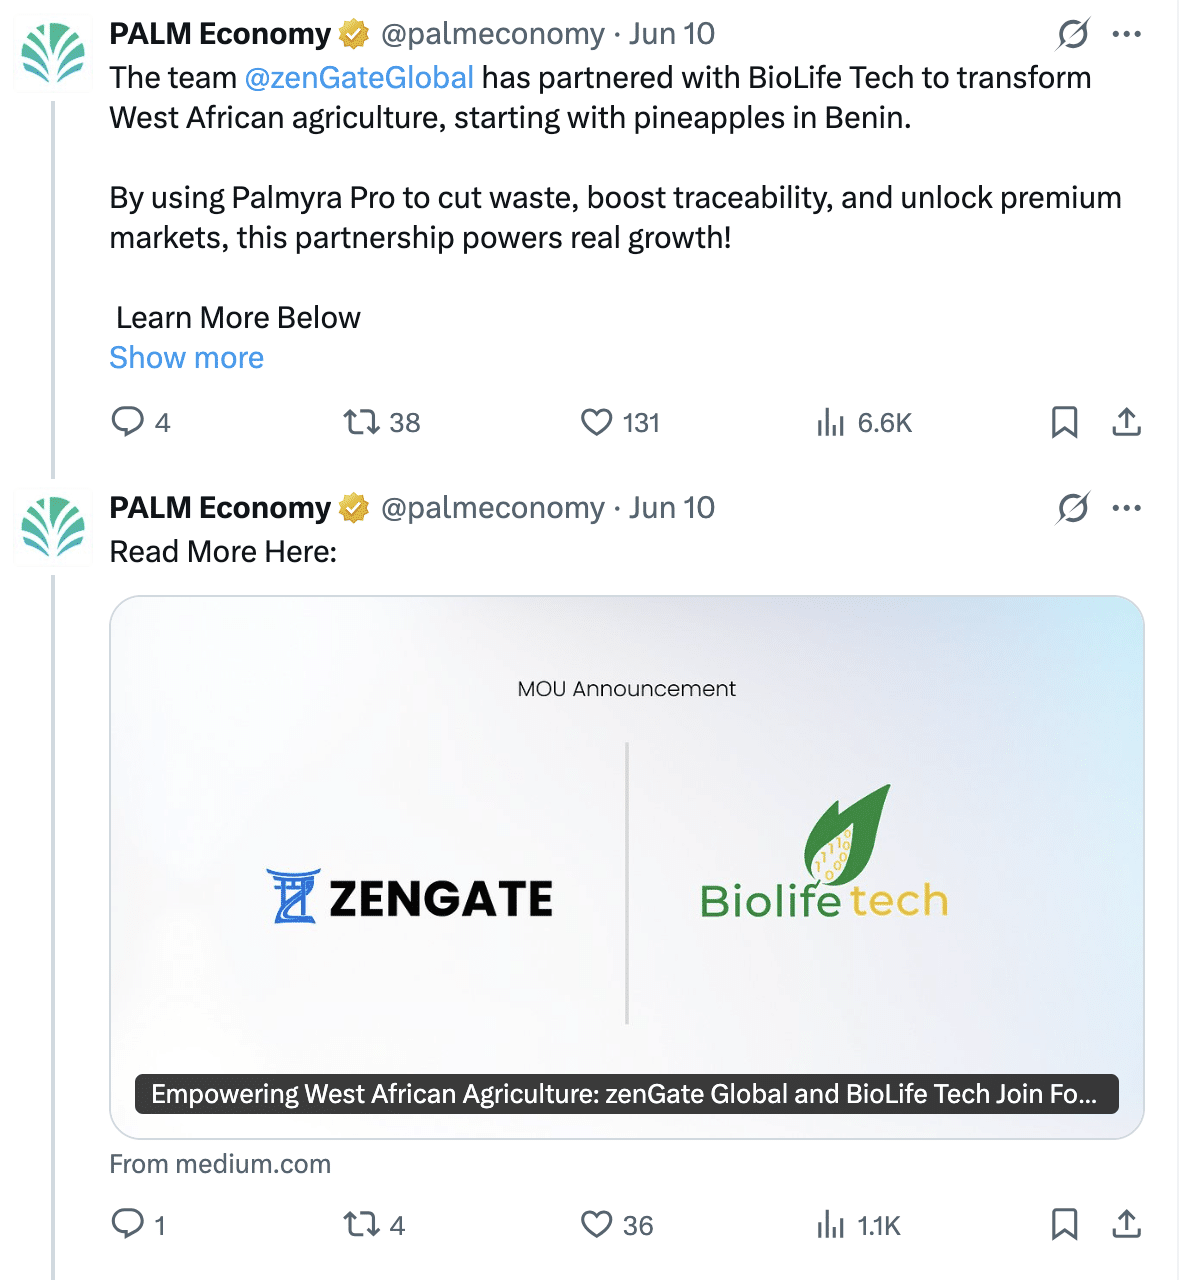Bookmark the Read More Here tweet
Screen dimensions: 1186x1280
point(1064,1224)
